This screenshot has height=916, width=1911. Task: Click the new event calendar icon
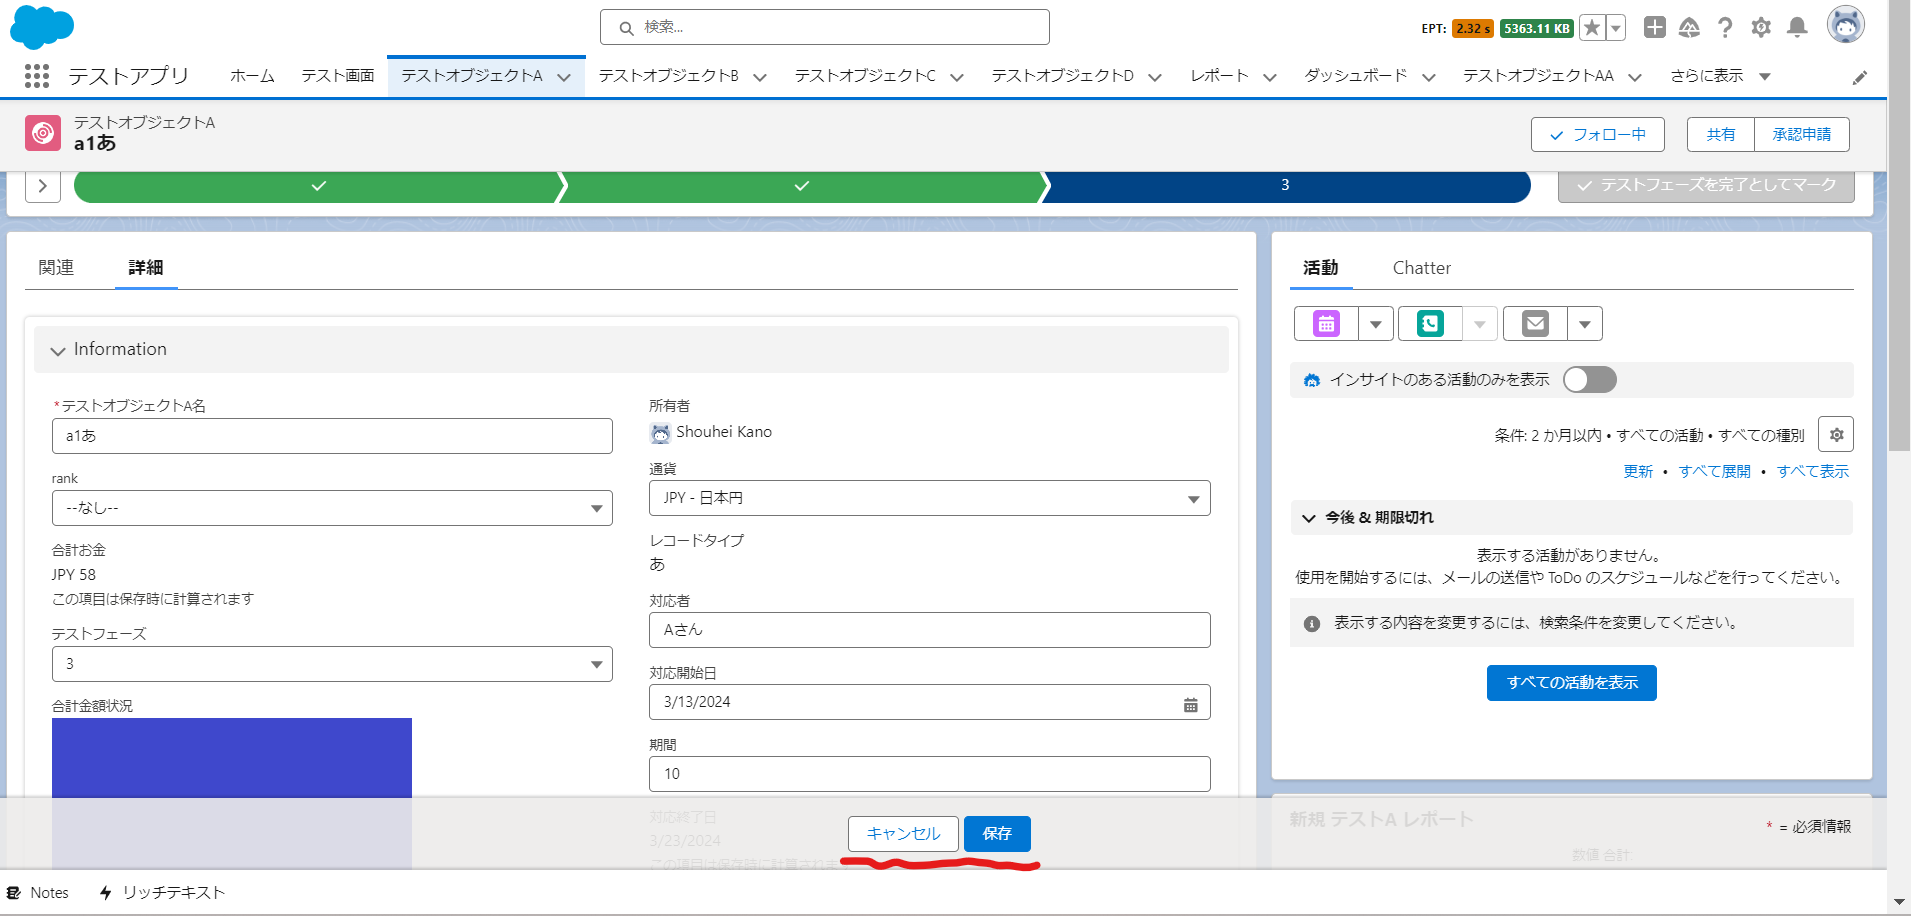click(x=1326, y=324)
